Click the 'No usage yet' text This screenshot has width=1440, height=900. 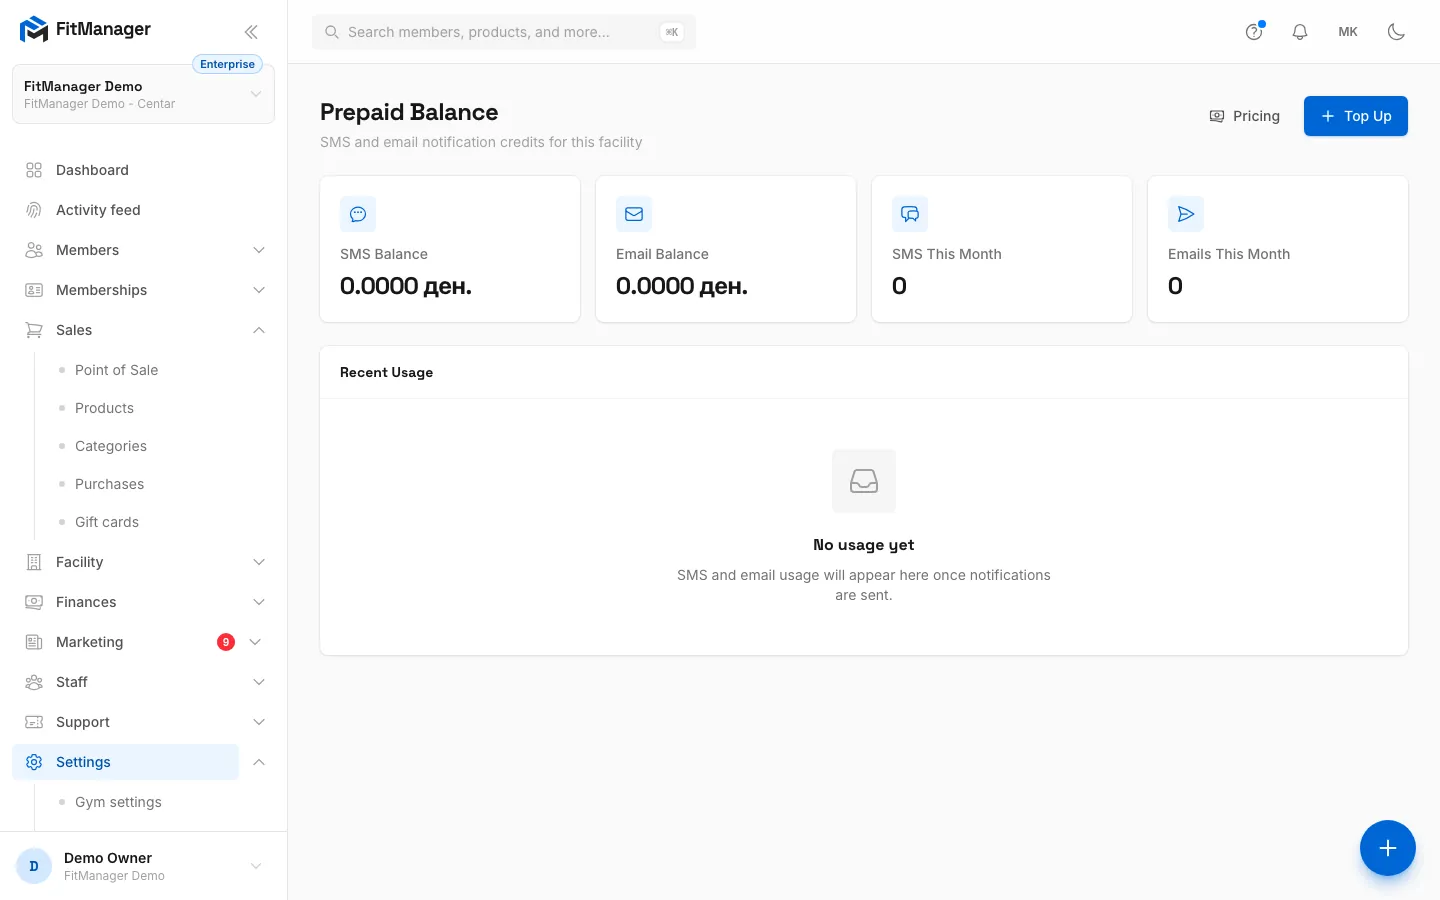(x=864, y=545)
